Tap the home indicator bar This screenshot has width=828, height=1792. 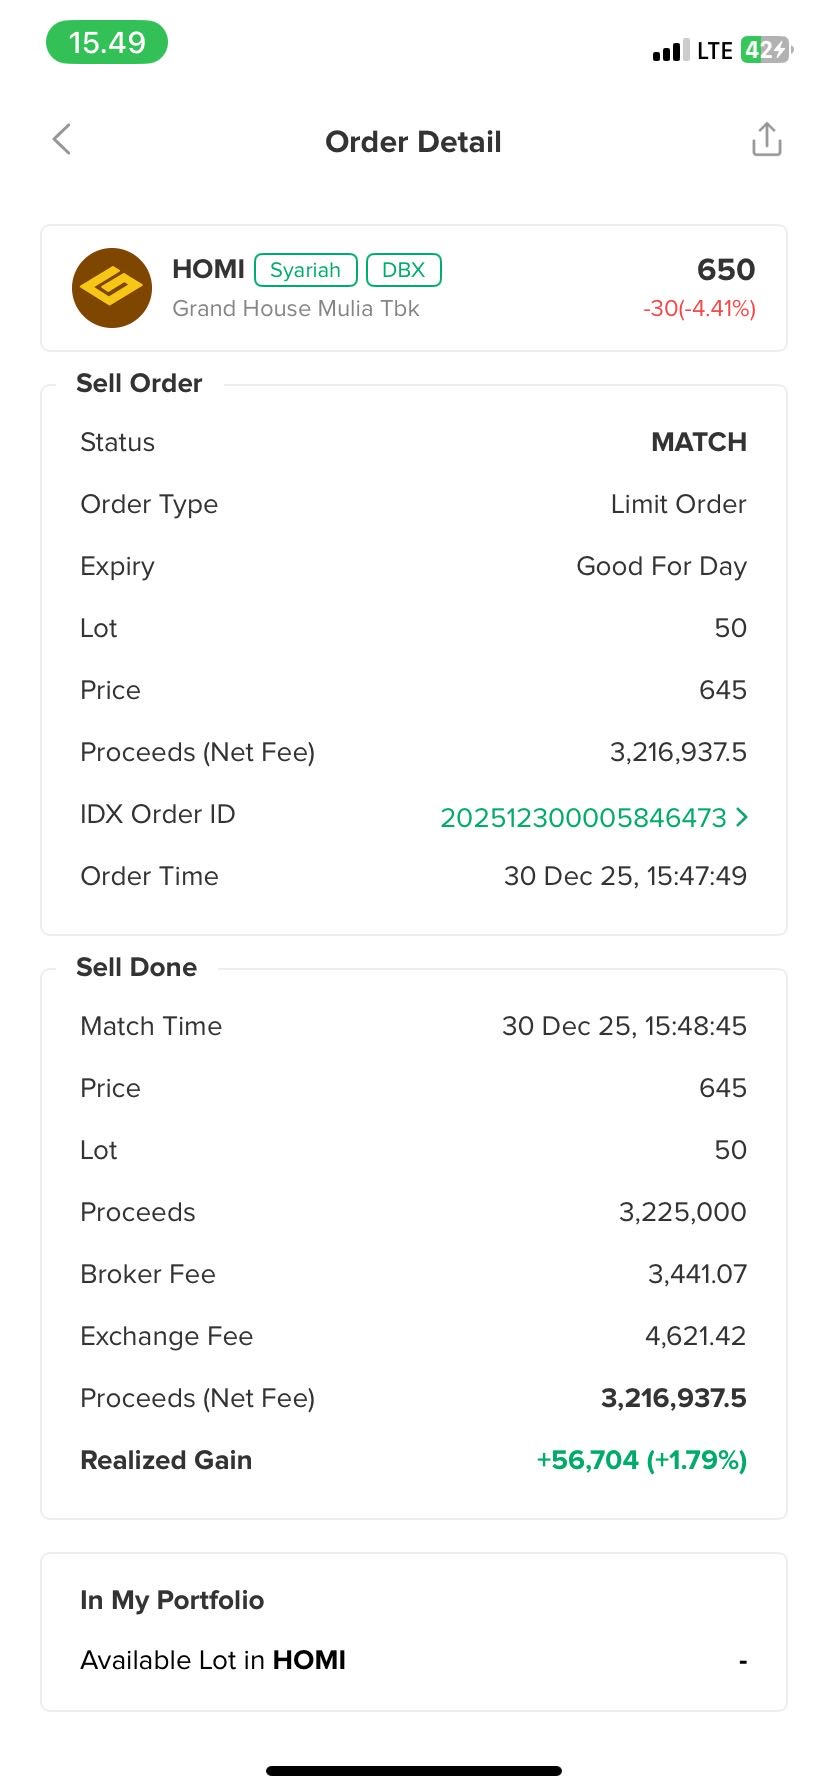(x=414, y=1771)
